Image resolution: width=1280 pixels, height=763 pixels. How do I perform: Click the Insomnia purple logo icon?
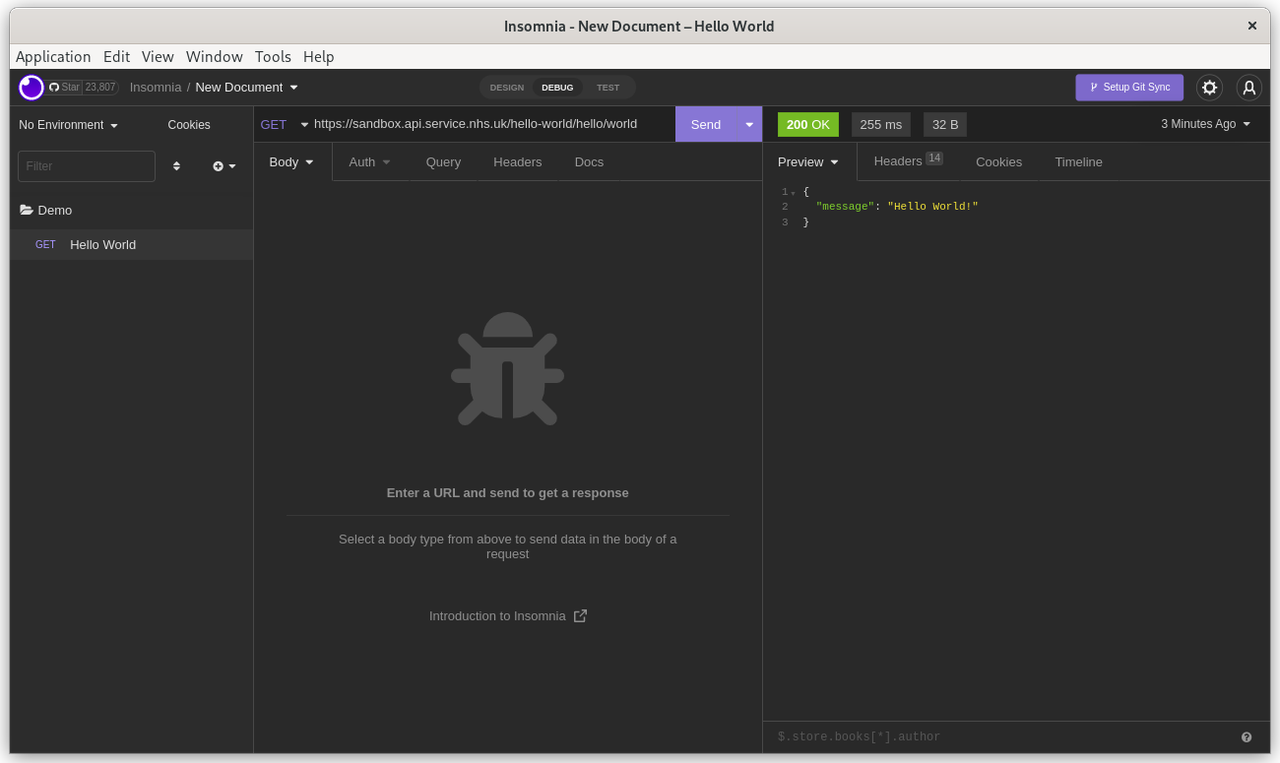[31, 88]
